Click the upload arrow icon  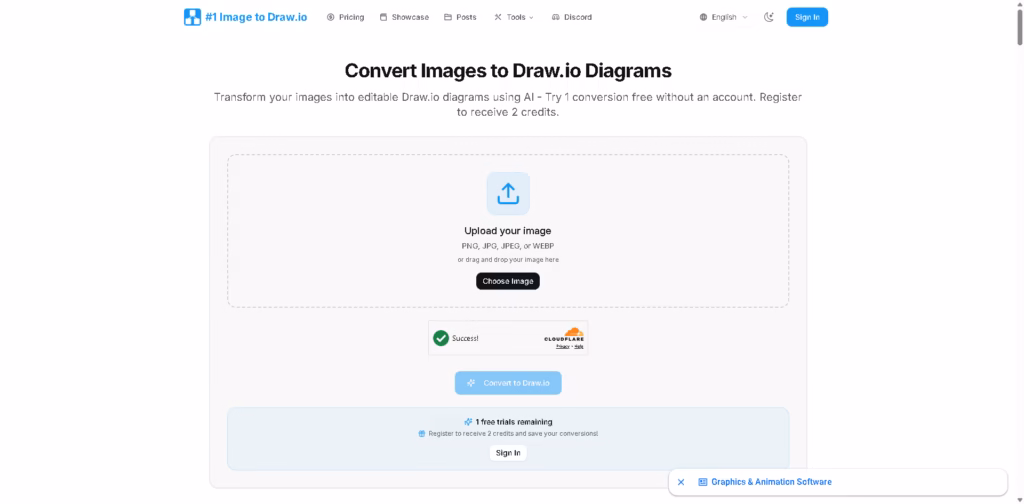click(x=508, y=193)
